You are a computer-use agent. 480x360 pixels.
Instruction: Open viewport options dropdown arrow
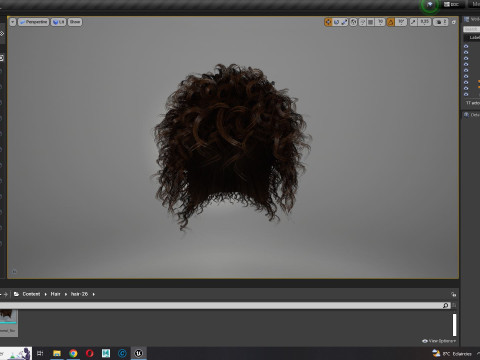[x=13, y=22]
